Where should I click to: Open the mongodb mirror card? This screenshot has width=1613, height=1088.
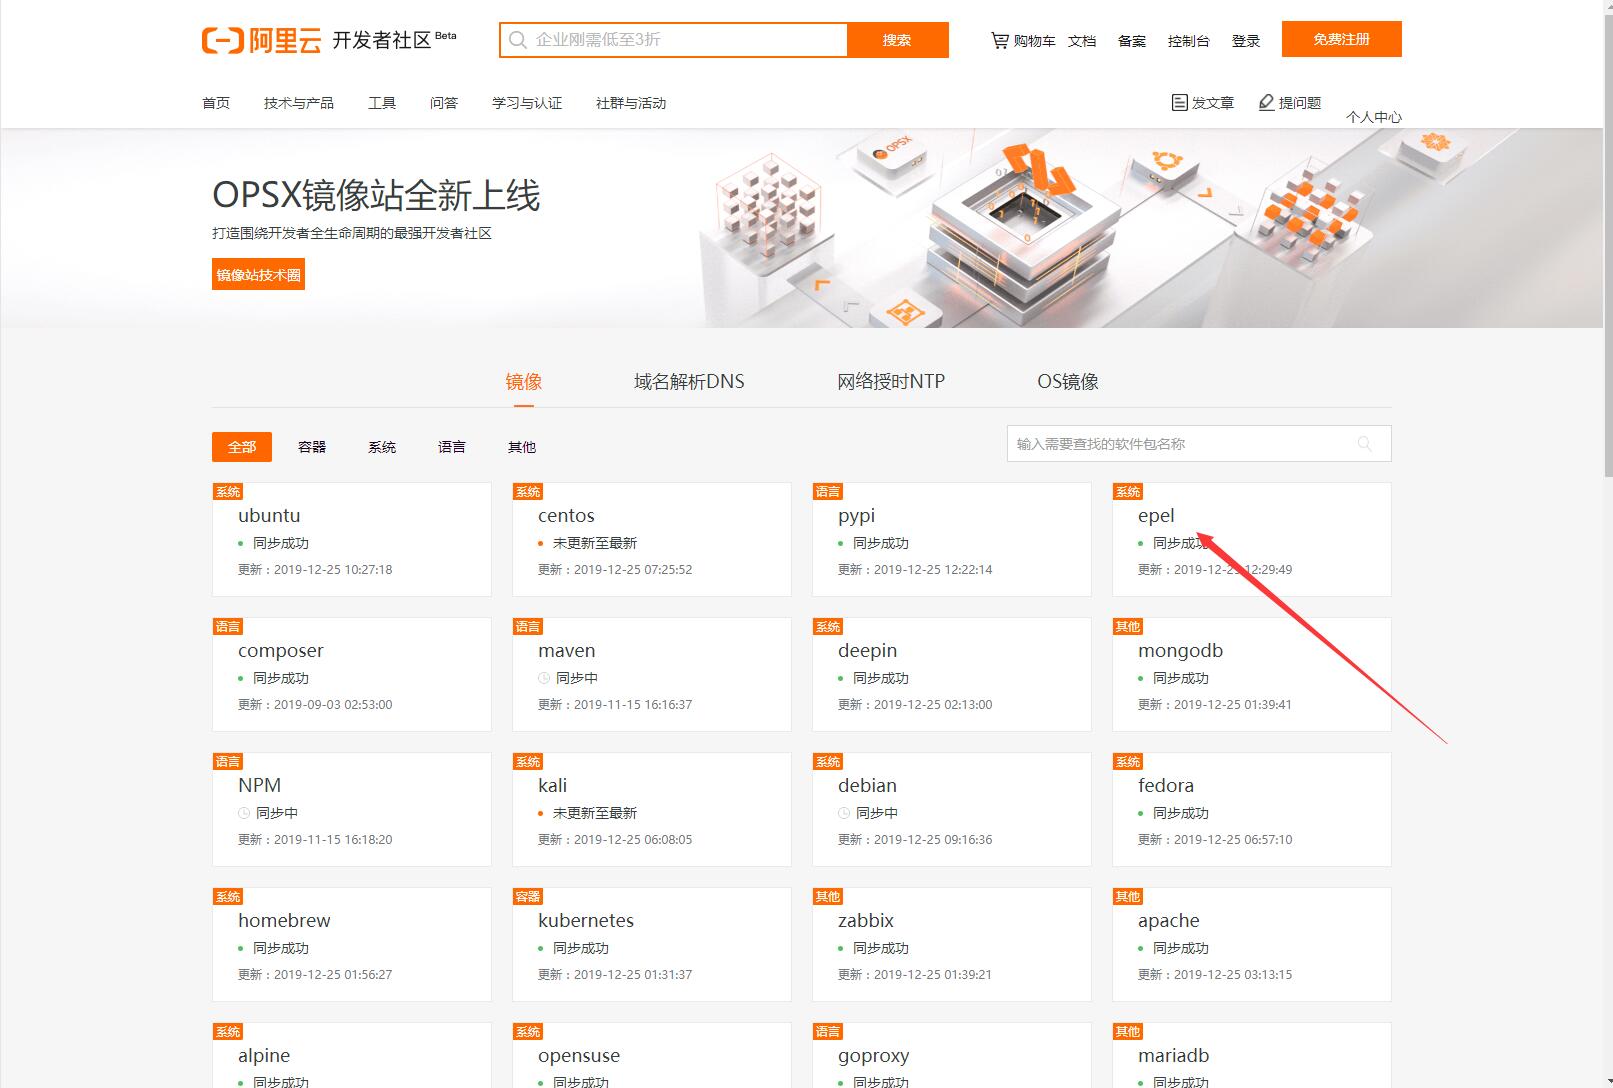coord(1252,675)
